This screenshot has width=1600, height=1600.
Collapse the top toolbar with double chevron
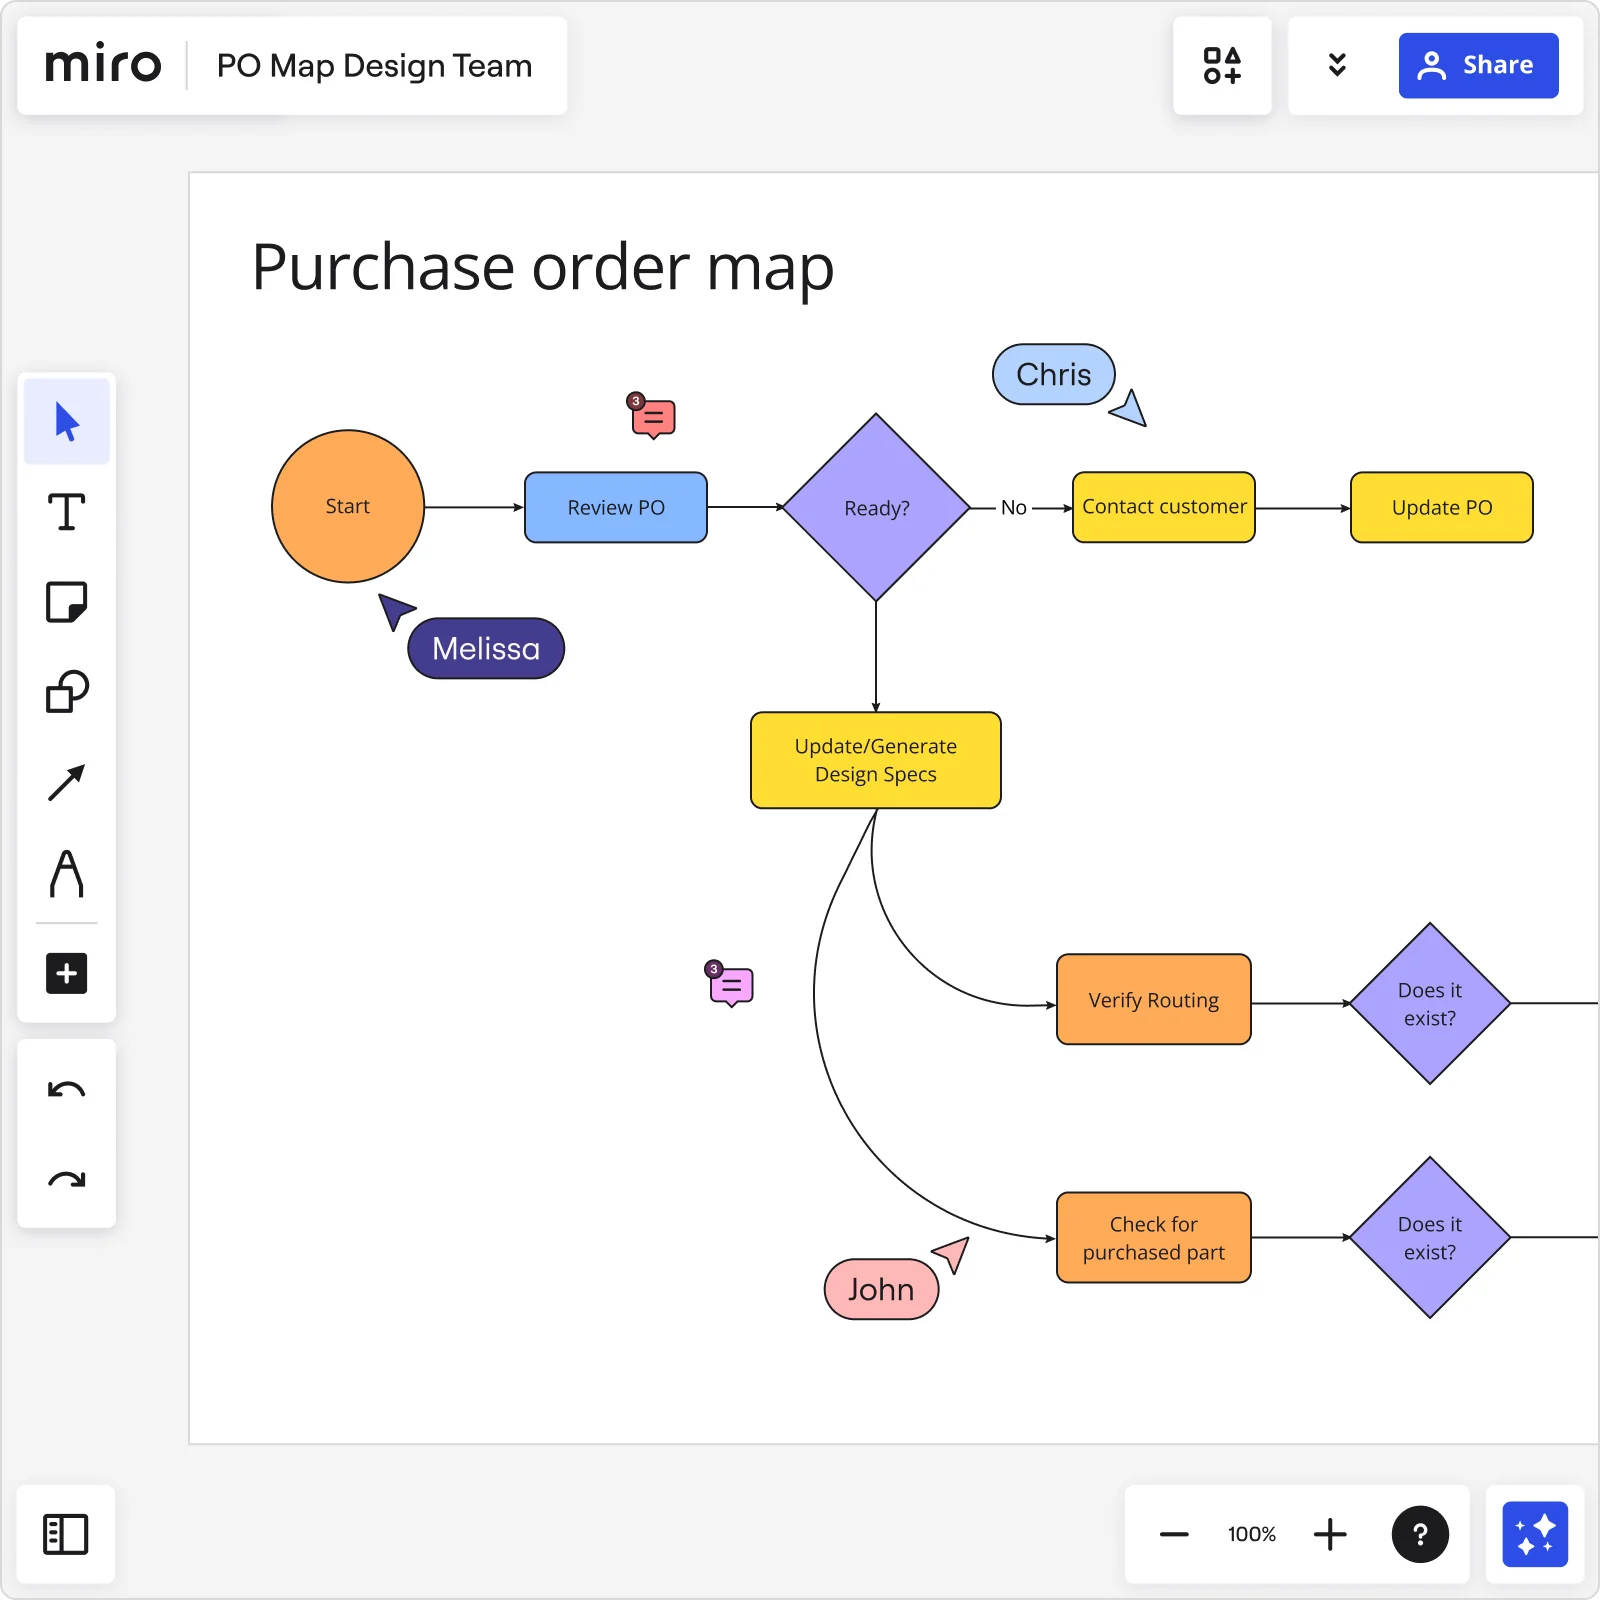(1337, 65)
